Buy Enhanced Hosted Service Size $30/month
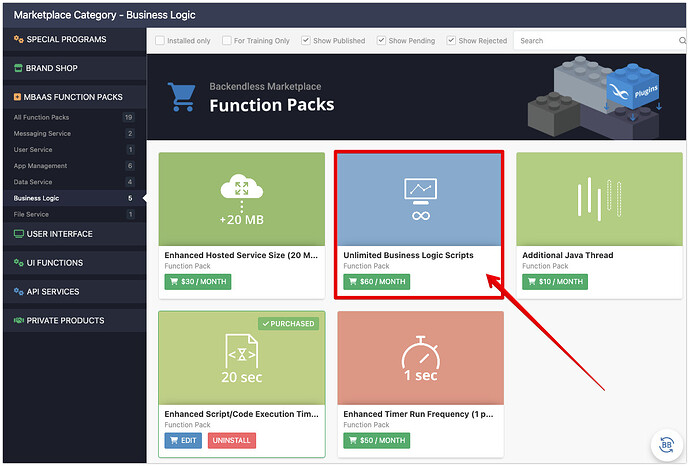The width and height of the screenshot is (689, 466). (x=198, y=282)
